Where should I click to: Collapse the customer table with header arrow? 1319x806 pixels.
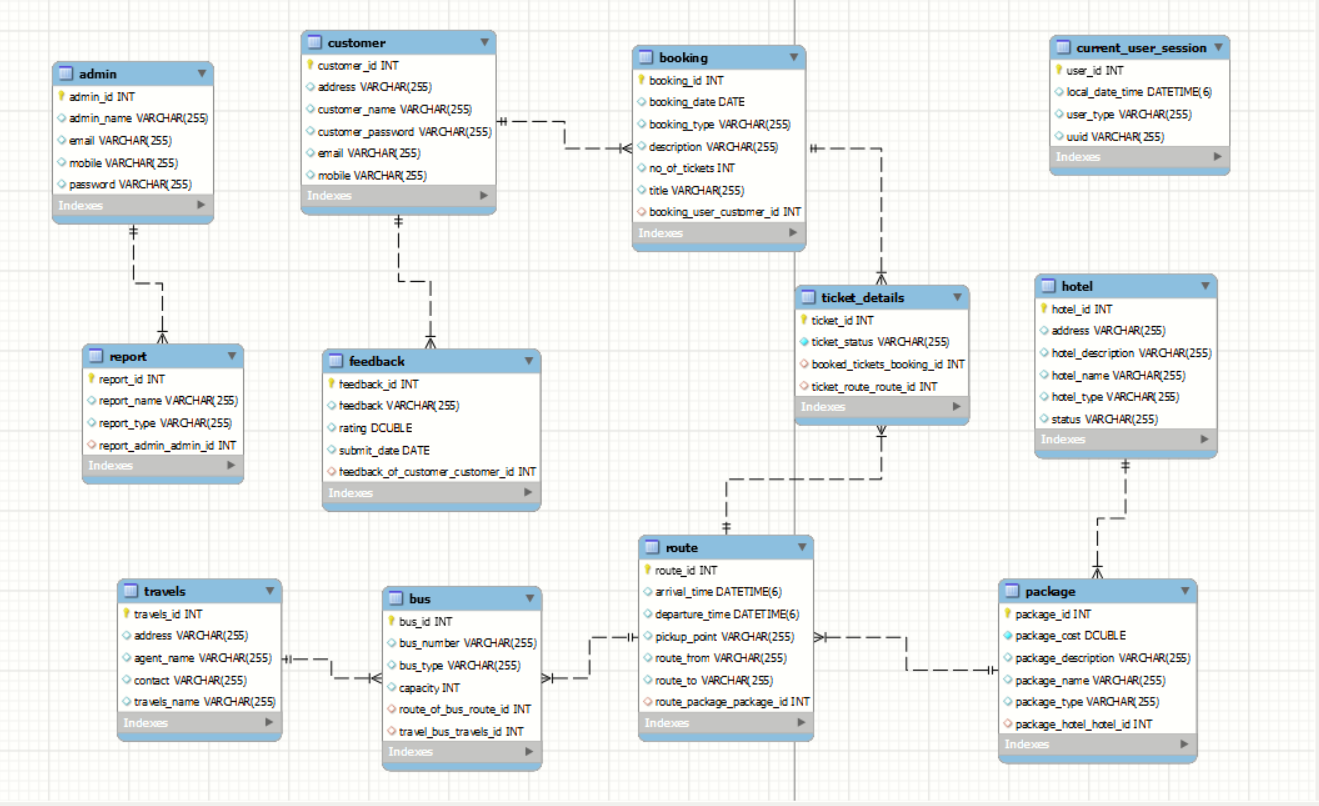(484, 42)
